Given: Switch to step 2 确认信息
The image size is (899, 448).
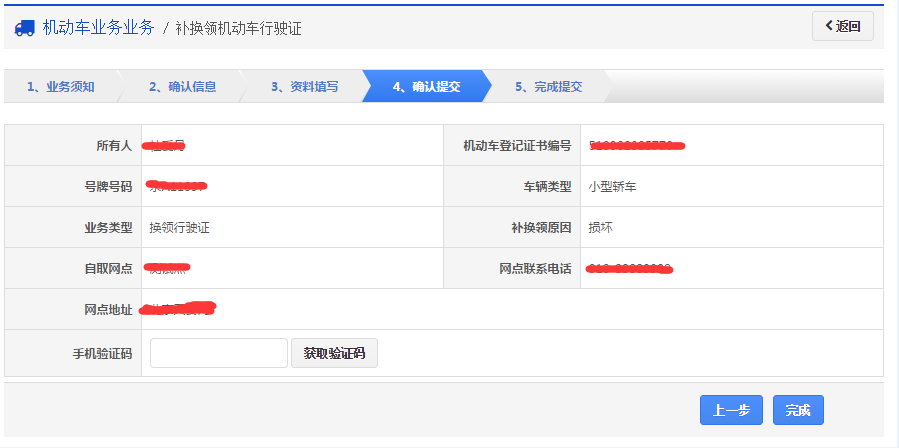Looking at the screenshot, I should point(182,86).
